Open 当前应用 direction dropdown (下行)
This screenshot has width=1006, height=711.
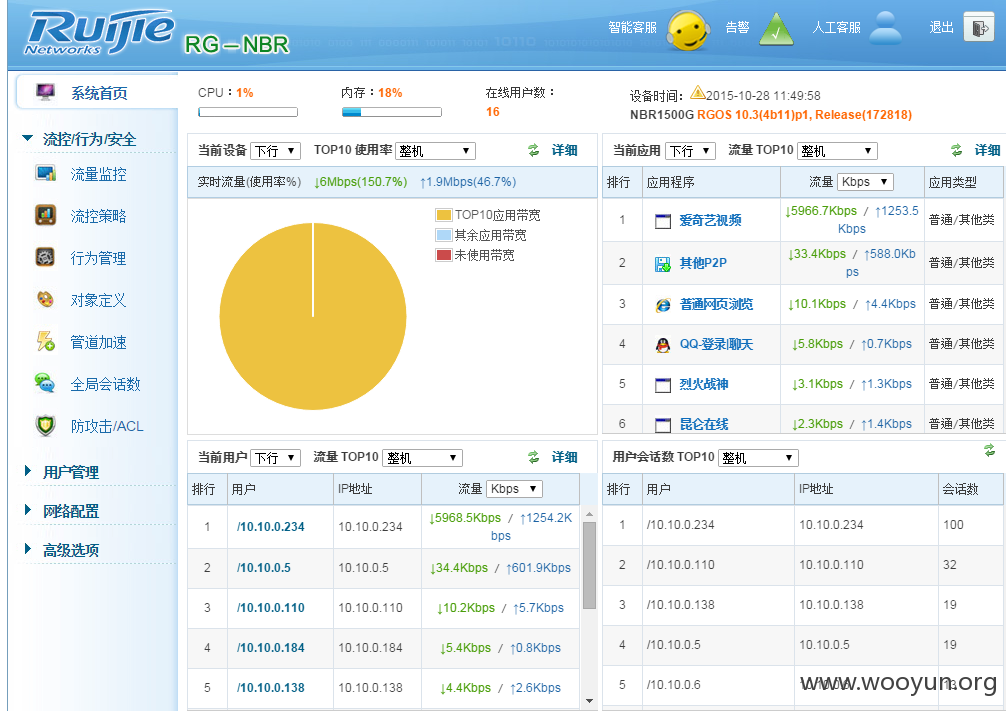(x=690, y=151)
